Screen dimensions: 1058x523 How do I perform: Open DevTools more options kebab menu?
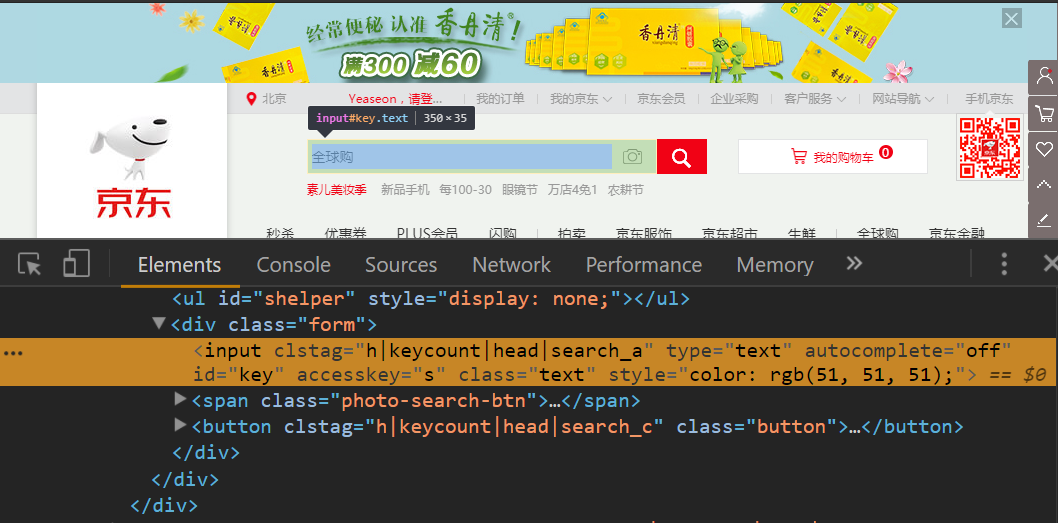1004,264
